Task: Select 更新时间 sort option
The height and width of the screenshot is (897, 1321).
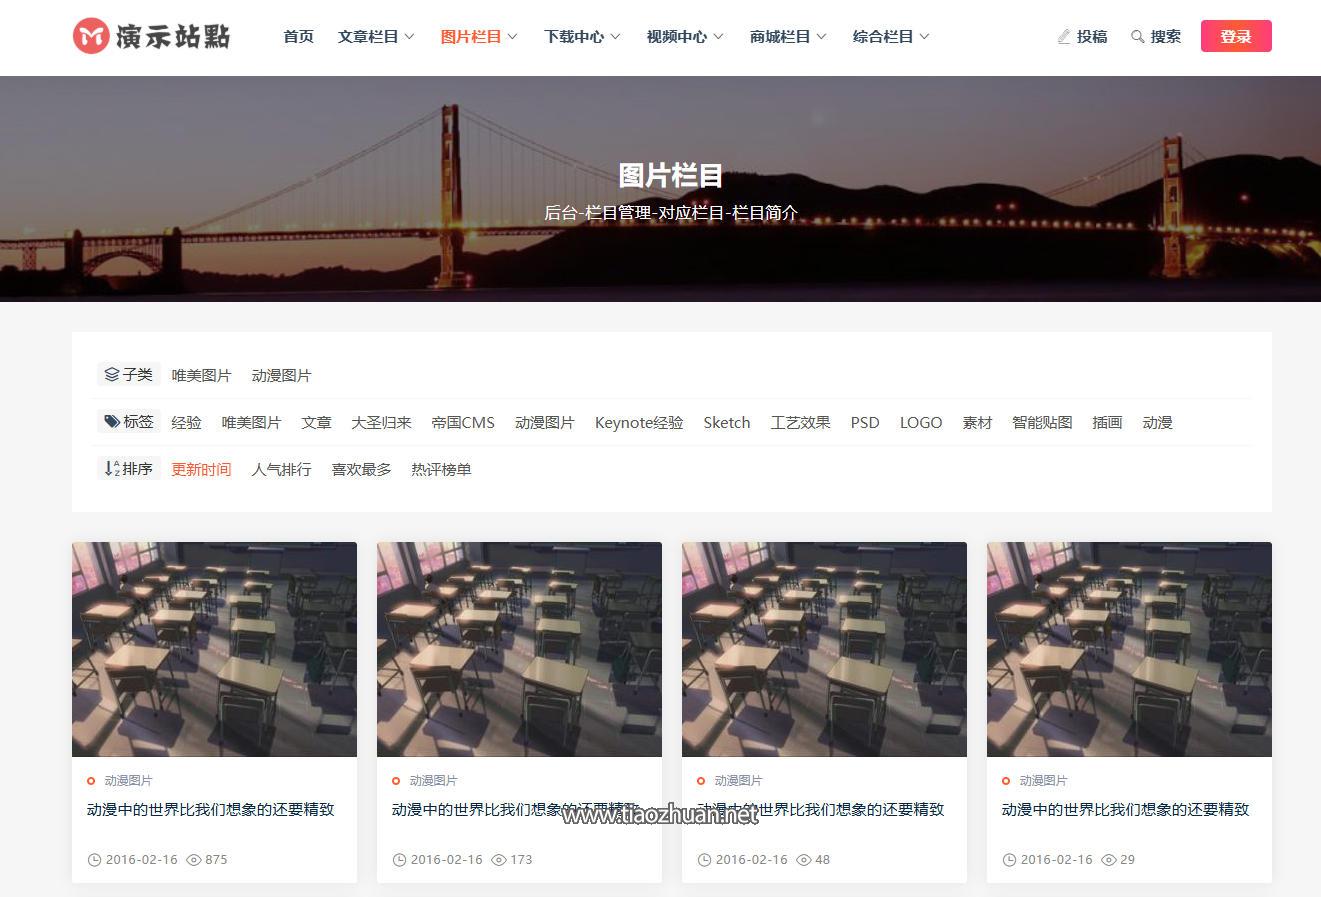Action: tap(201, 470)
